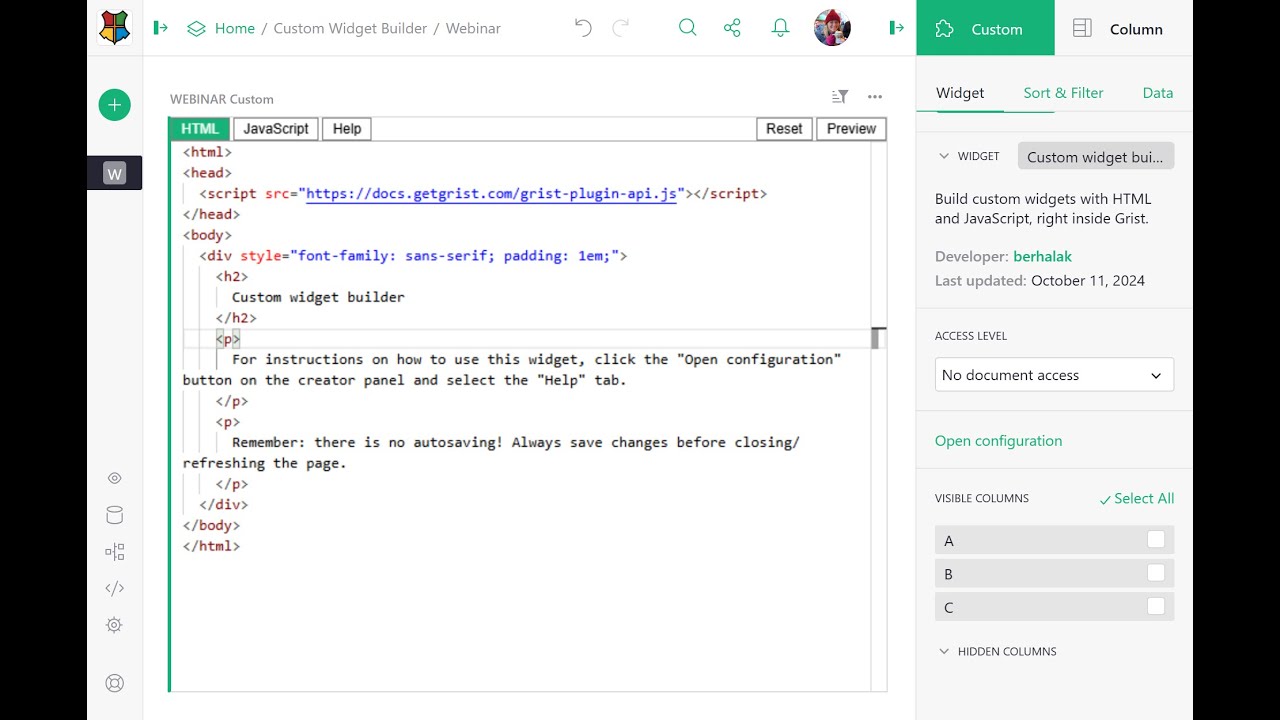
Task: Switch to the JavaScript editor tab
Action: coord(276,129)
